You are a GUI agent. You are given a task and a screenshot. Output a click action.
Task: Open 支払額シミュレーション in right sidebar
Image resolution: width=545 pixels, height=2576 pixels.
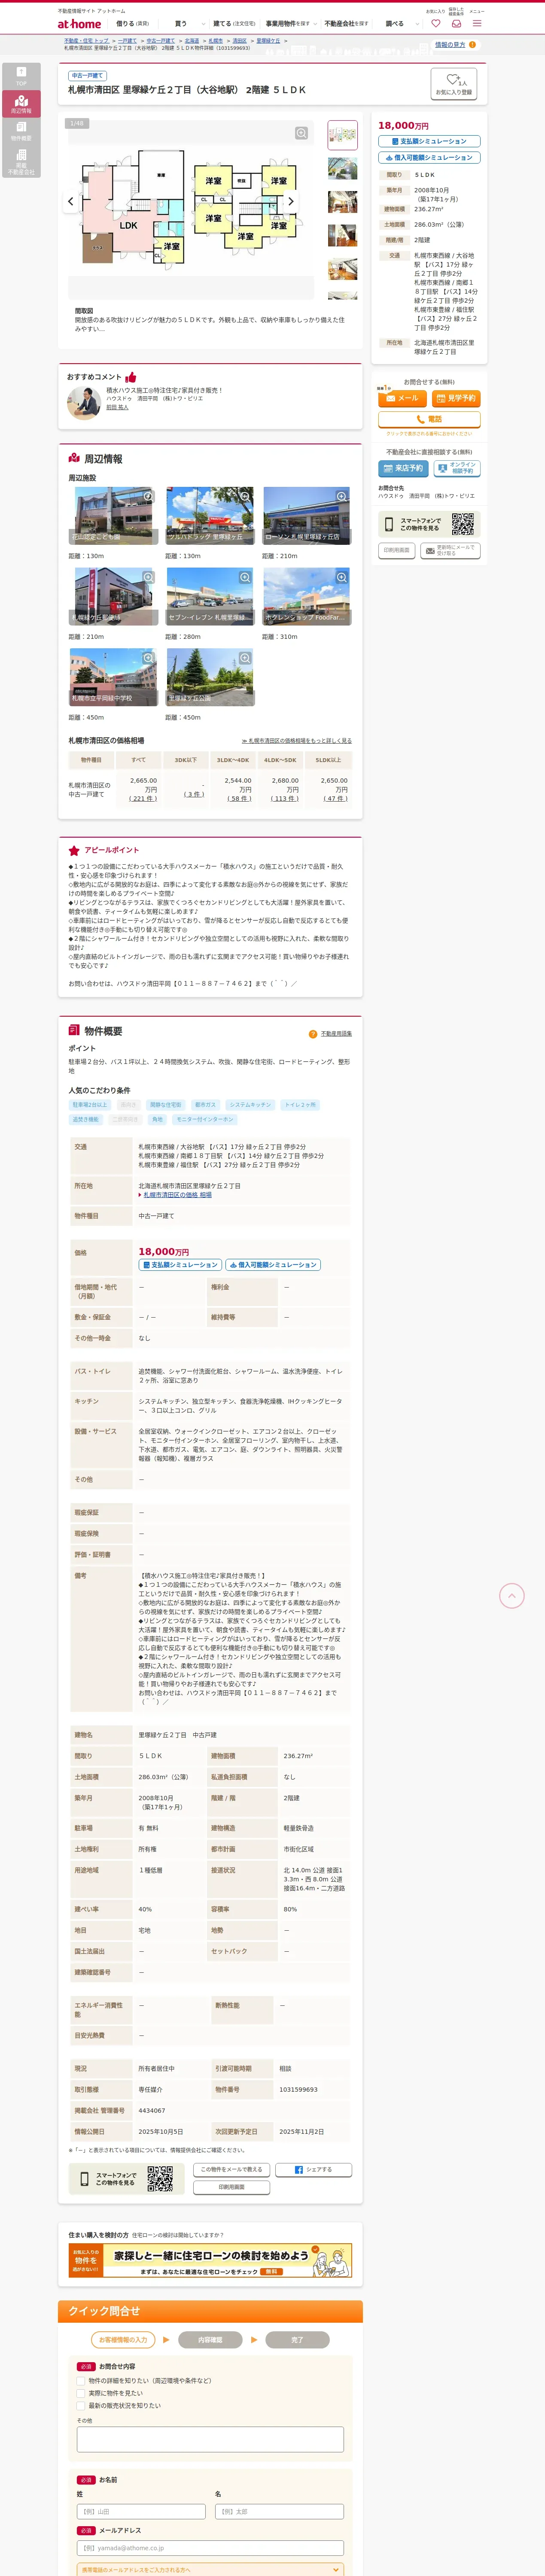[429, 141]
